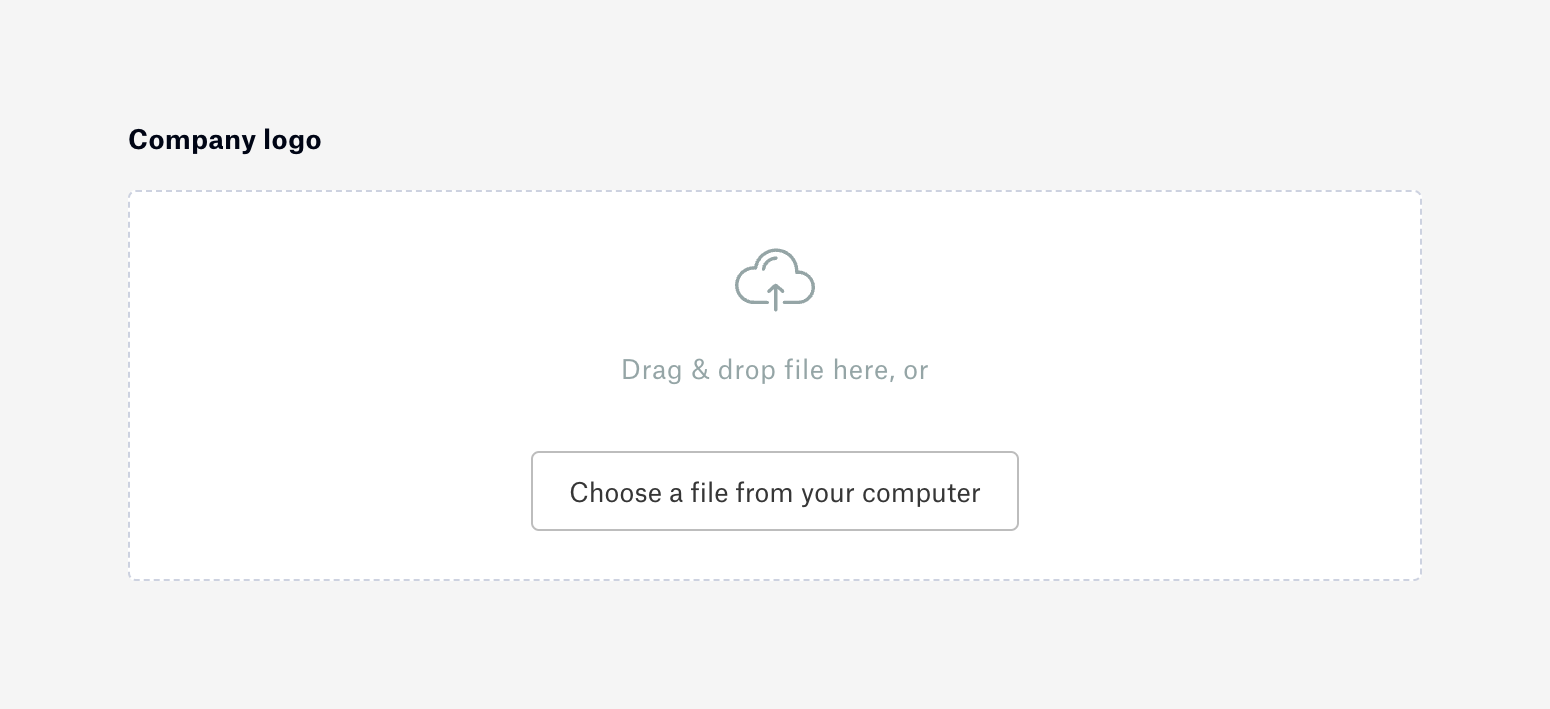Click the dashed top border of the drop zone
Screen dimensions: 1550x709
point(775,191)
